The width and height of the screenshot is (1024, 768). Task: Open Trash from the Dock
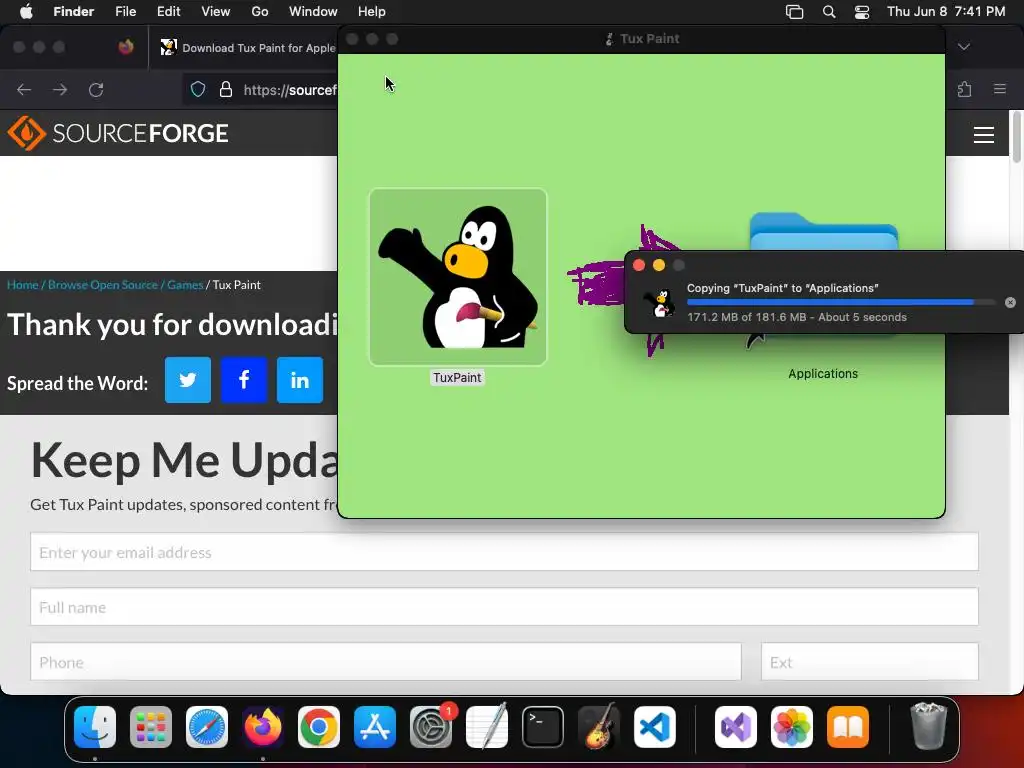(929, 726)
